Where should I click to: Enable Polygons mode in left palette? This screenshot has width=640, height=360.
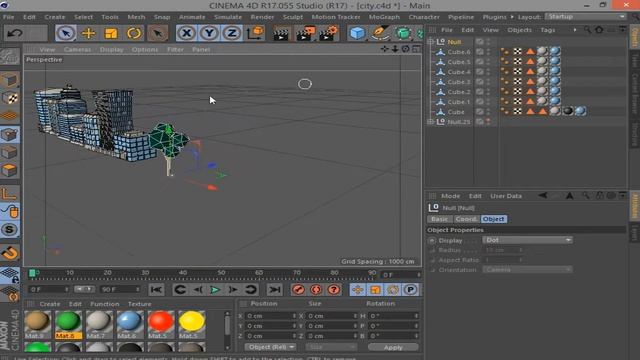[9, 170]
